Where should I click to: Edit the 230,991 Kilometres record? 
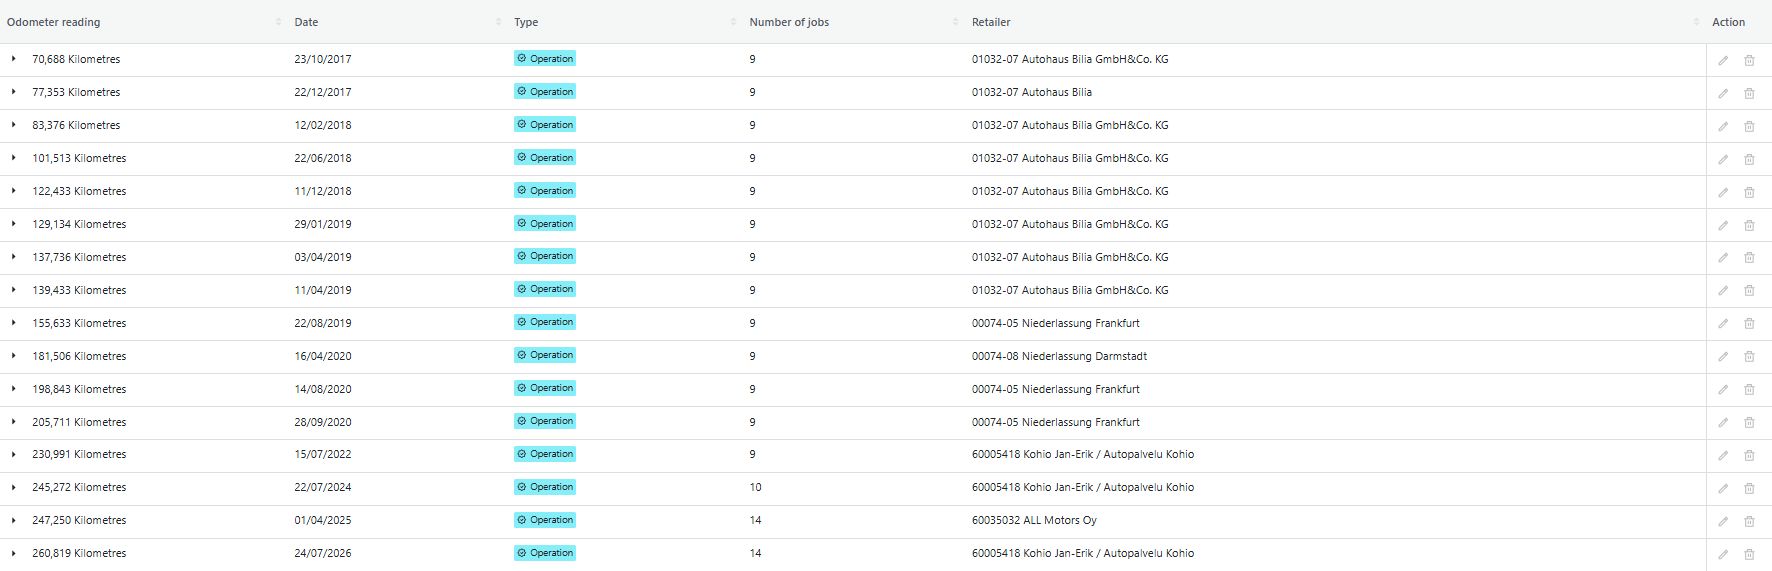coord(1723,455)
